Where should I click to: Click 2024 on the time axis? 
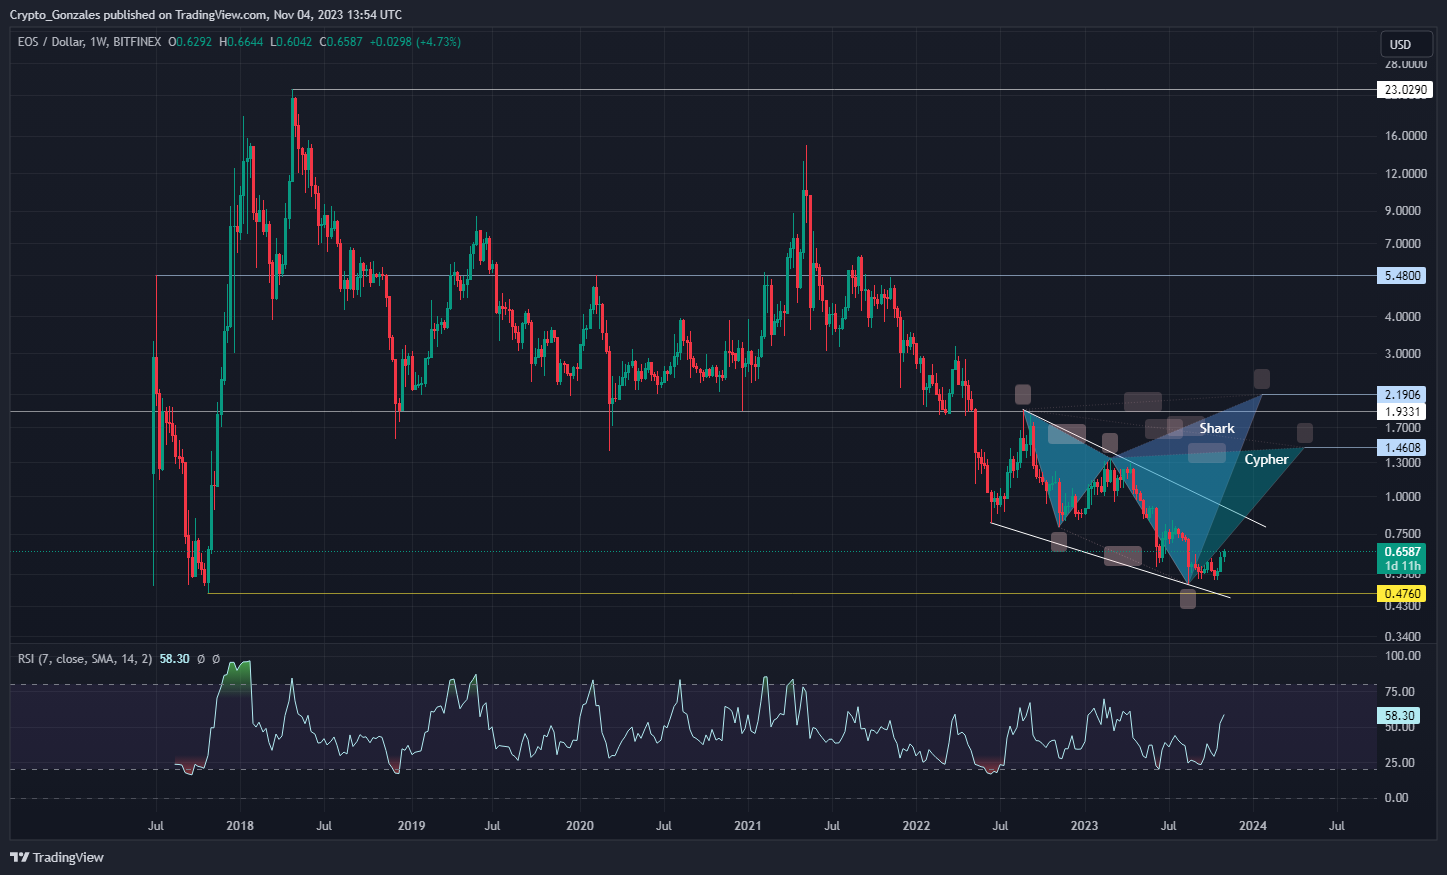[x=1253, y=826]
